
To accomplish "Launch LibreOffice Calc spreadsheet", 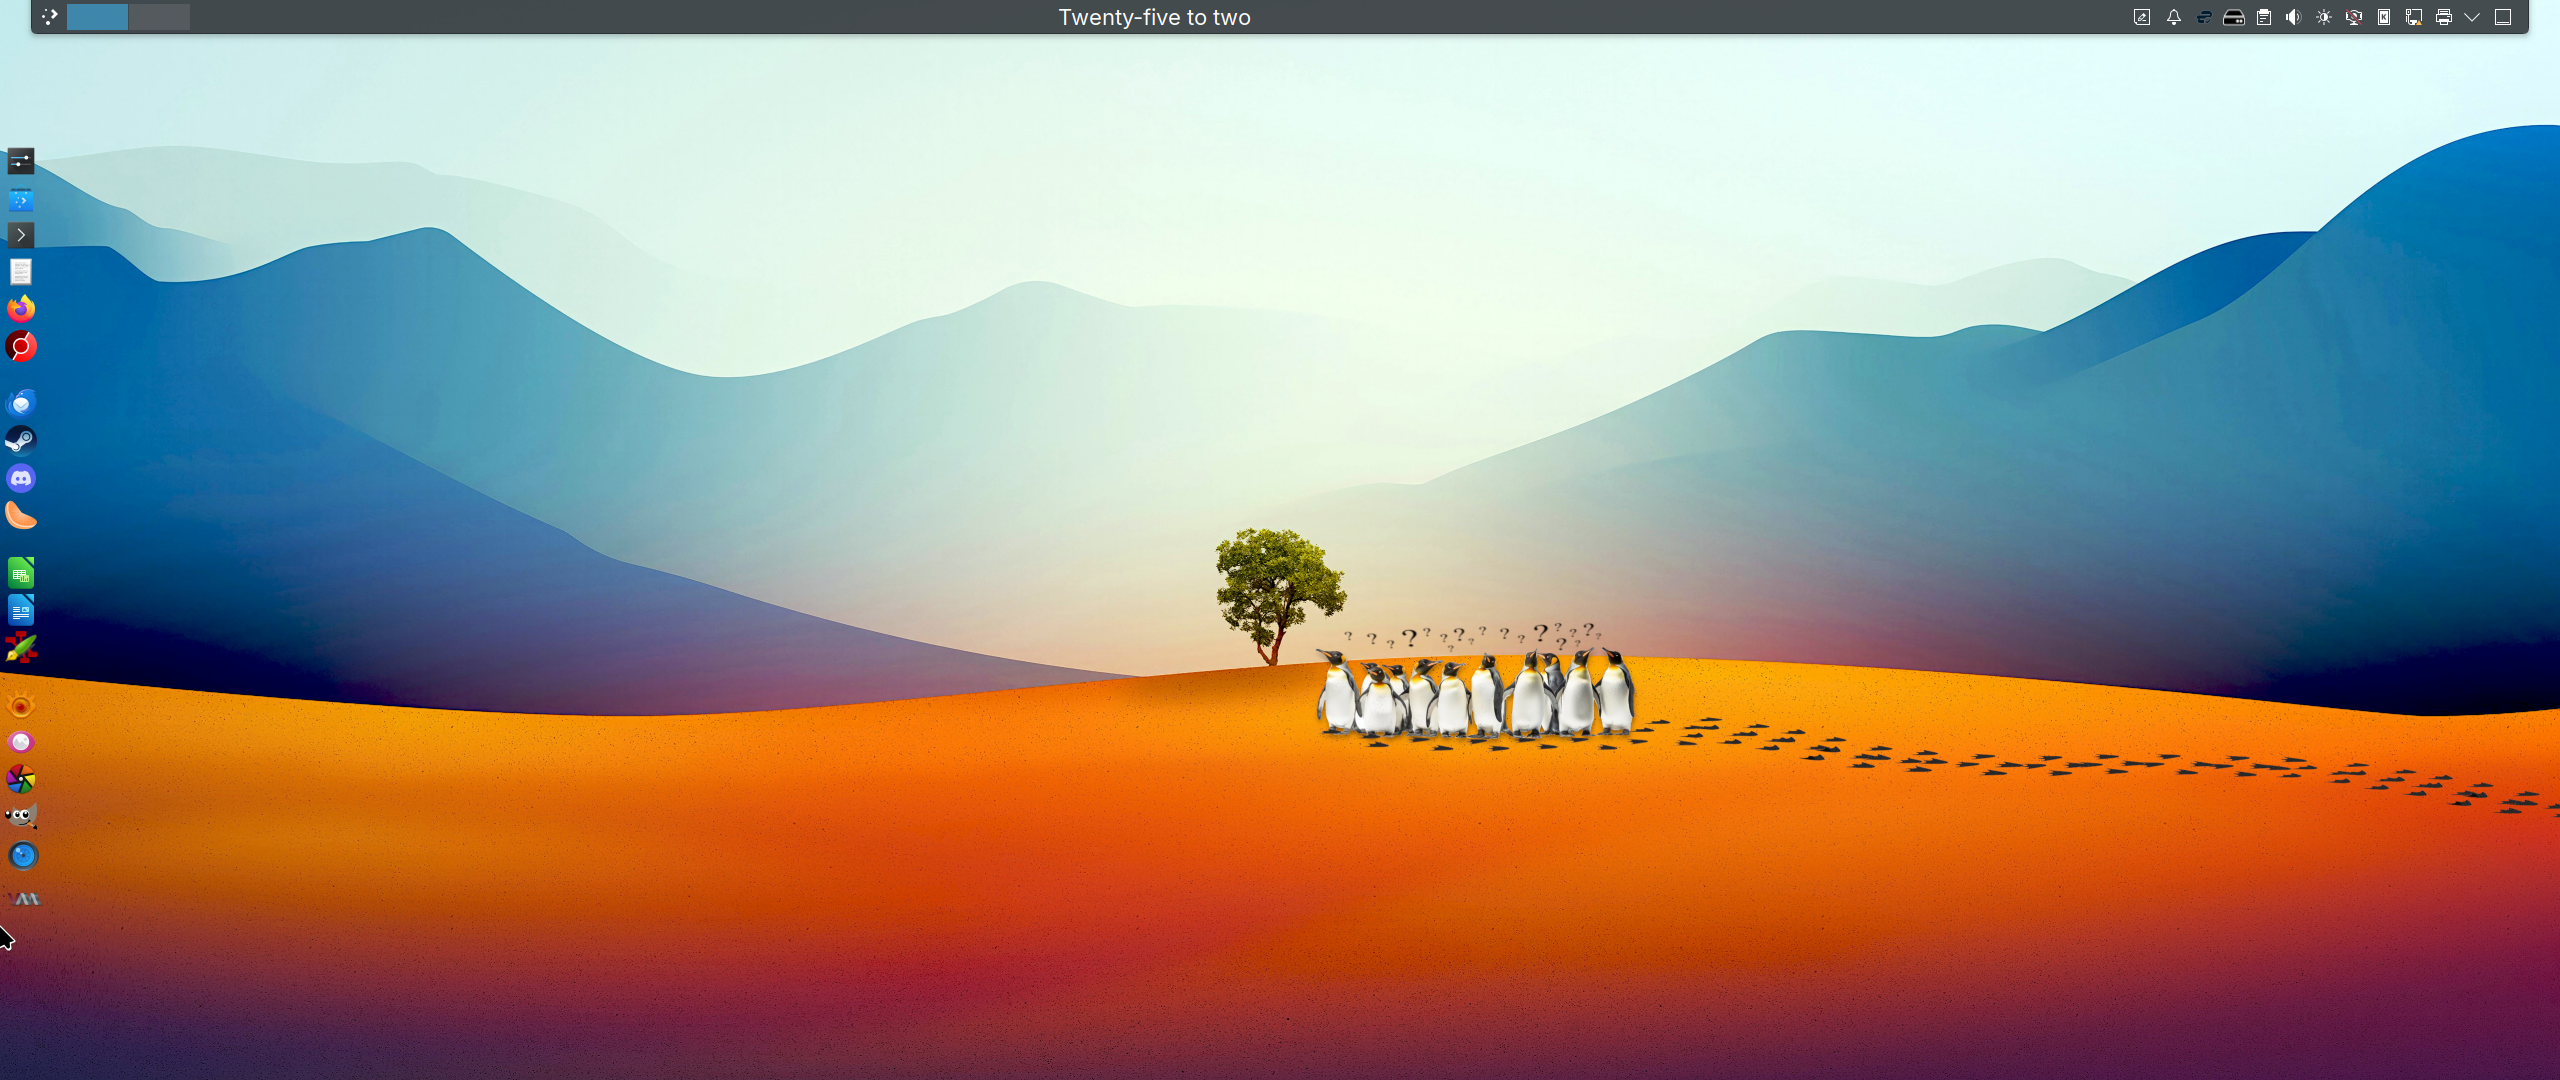I will pos(21,573).
